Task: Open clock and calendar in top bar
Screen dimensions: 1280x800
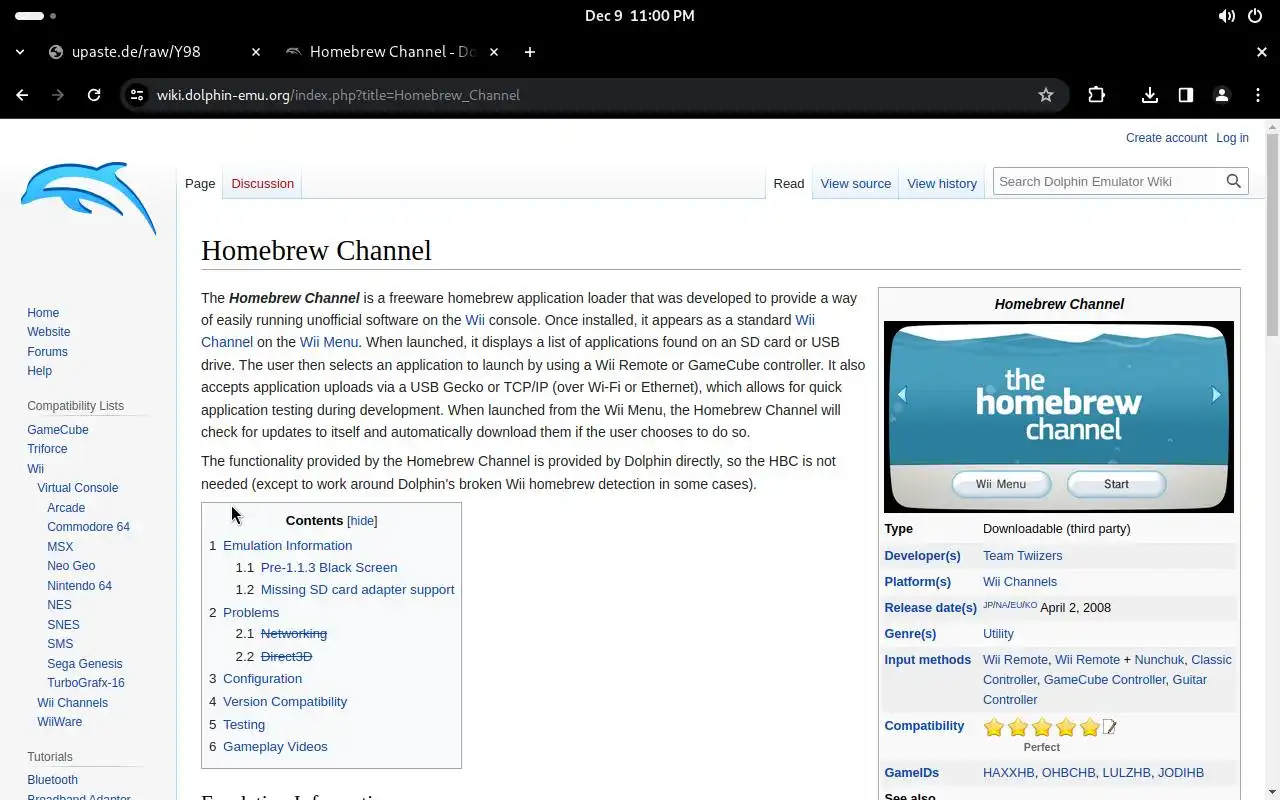Action: tap(640, 16)
